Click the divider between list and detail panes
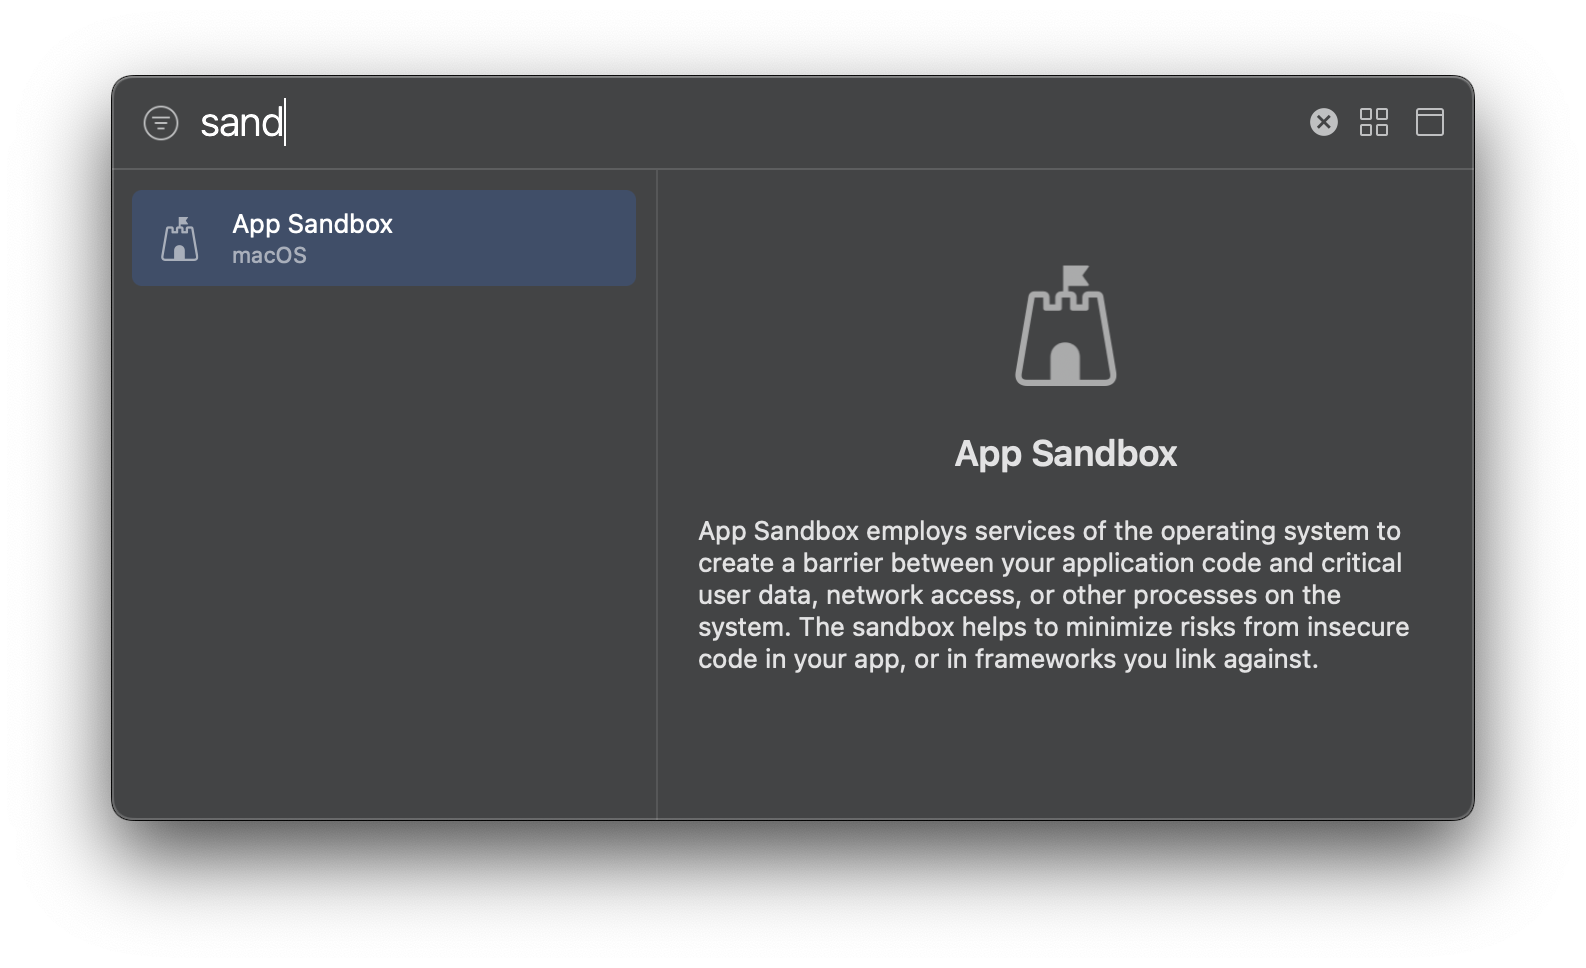The width and height of the screenshot is (1586, 968). 657,494
